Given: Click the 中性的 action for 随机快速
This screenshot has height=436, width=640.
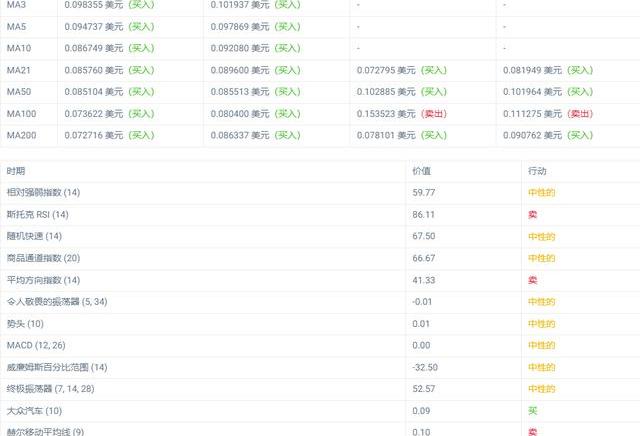Looking at the screenshot, I should coord(541,236).
